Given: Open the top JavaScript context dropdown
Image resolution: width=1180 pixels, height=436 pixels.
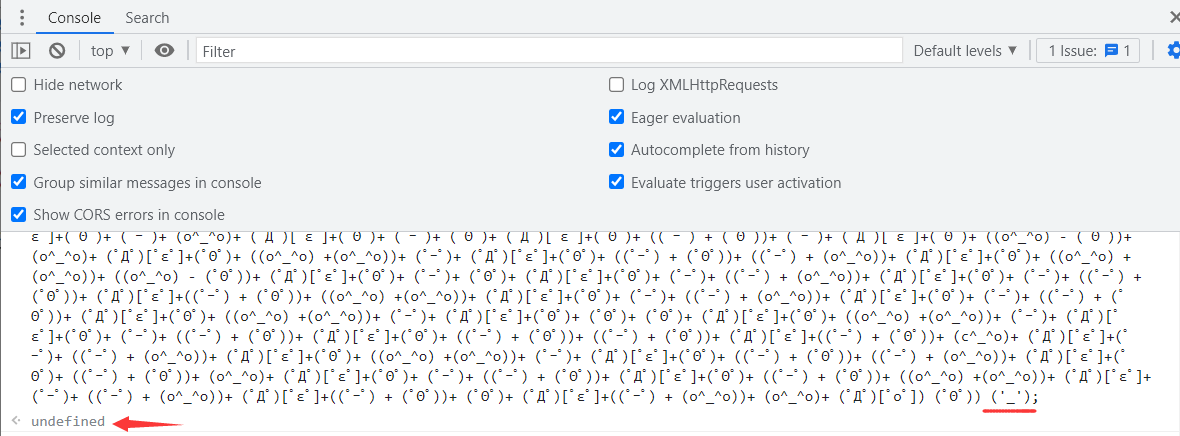Looking at the screenshot, I should click(x=110, y=50).
